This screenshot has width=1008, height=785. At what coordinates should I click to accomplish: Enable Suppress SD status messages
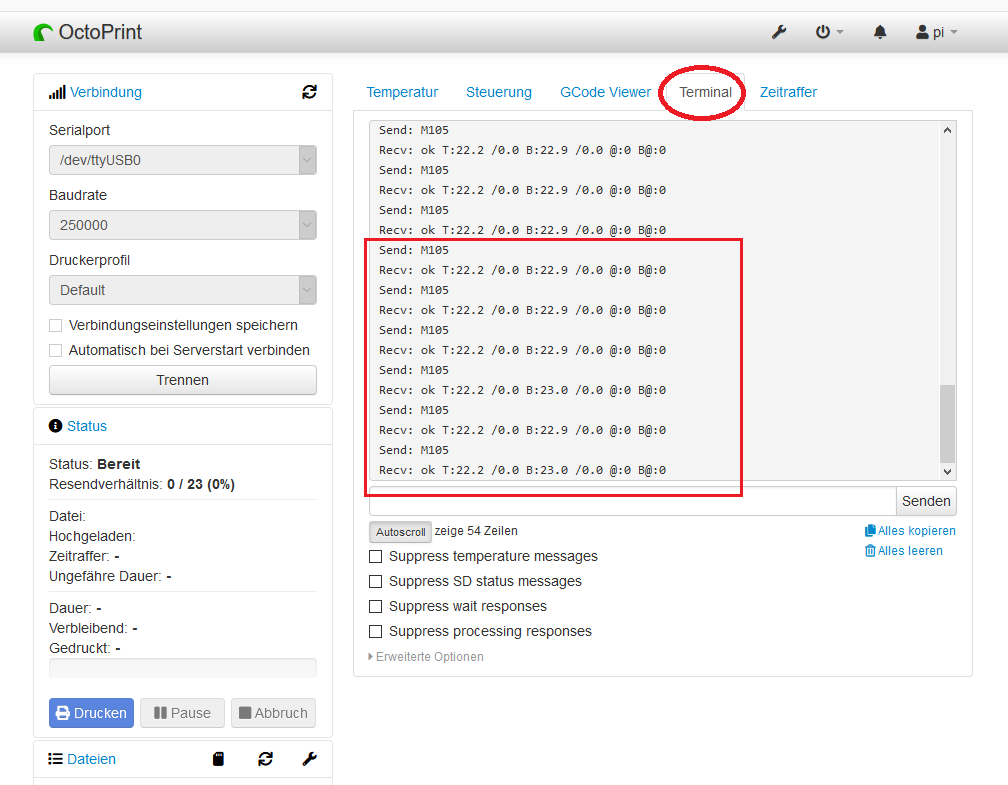coord(376,581)
